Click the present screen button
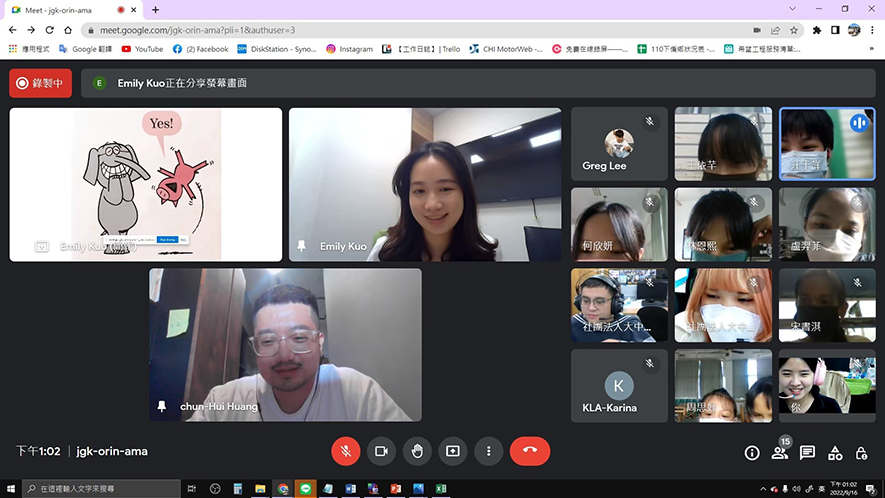Screen dimensions: 885x498 [x=453, y=451]
